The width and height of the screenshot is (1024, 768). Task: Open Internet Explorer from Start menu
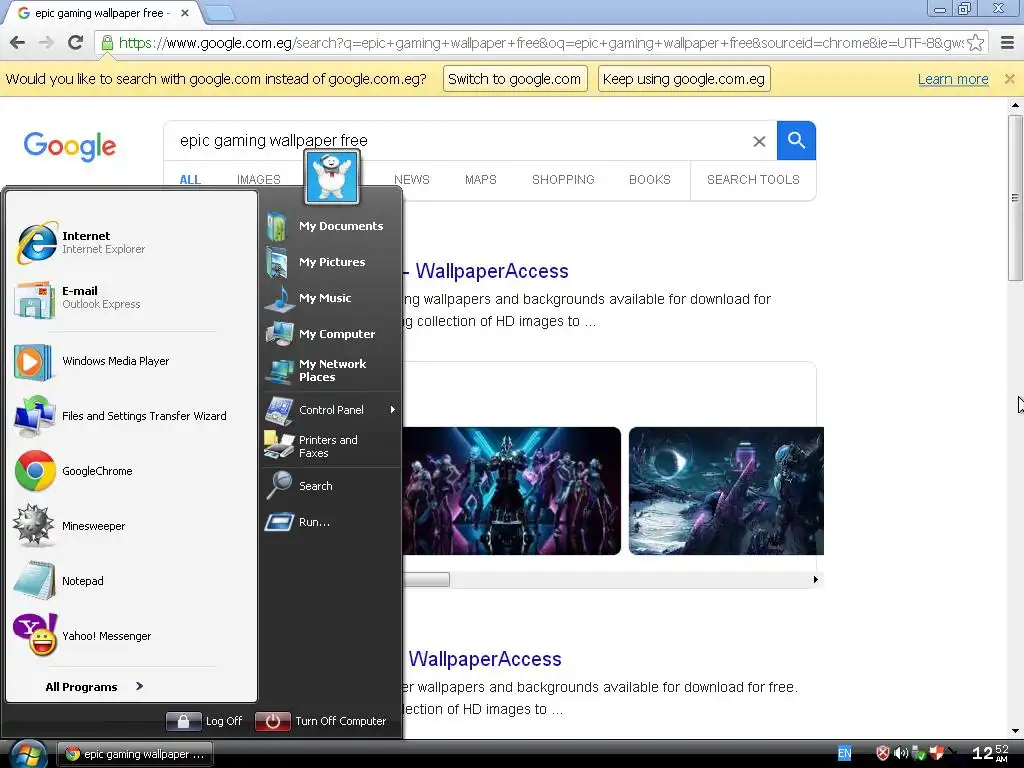point(131,242)
